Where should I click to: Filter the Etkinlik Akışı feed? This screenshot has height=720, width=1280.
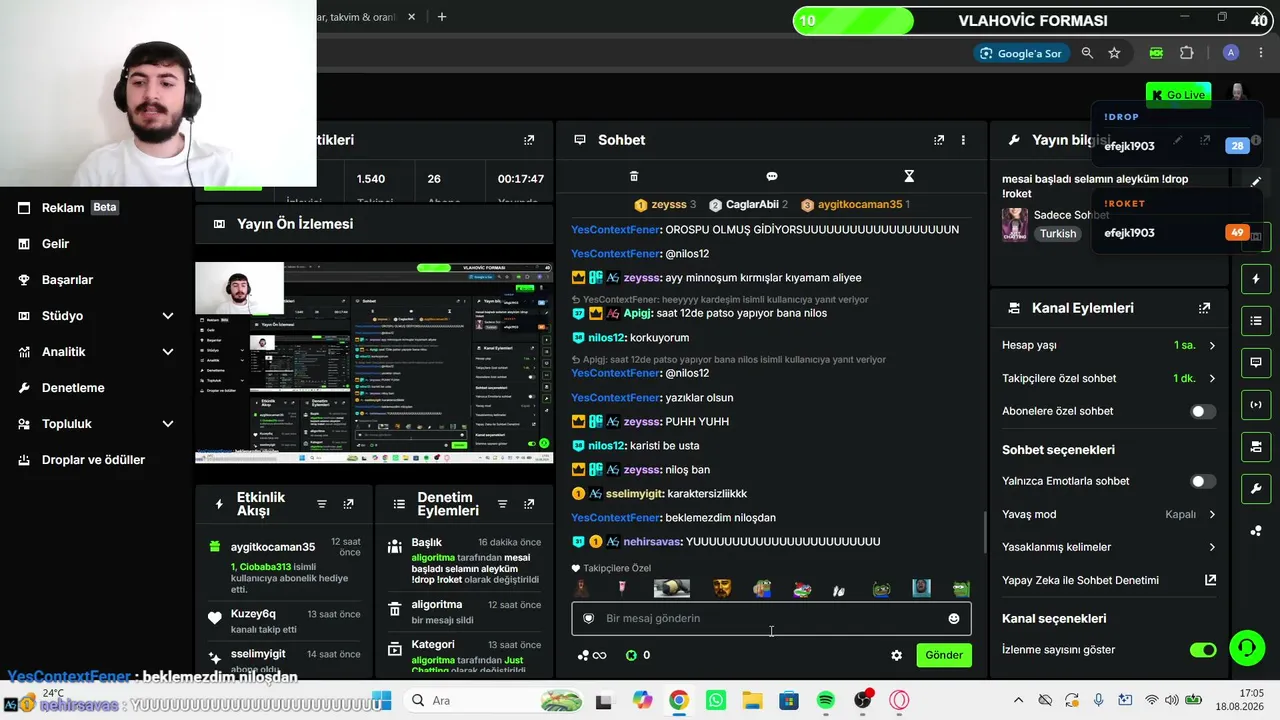(322, 504)
